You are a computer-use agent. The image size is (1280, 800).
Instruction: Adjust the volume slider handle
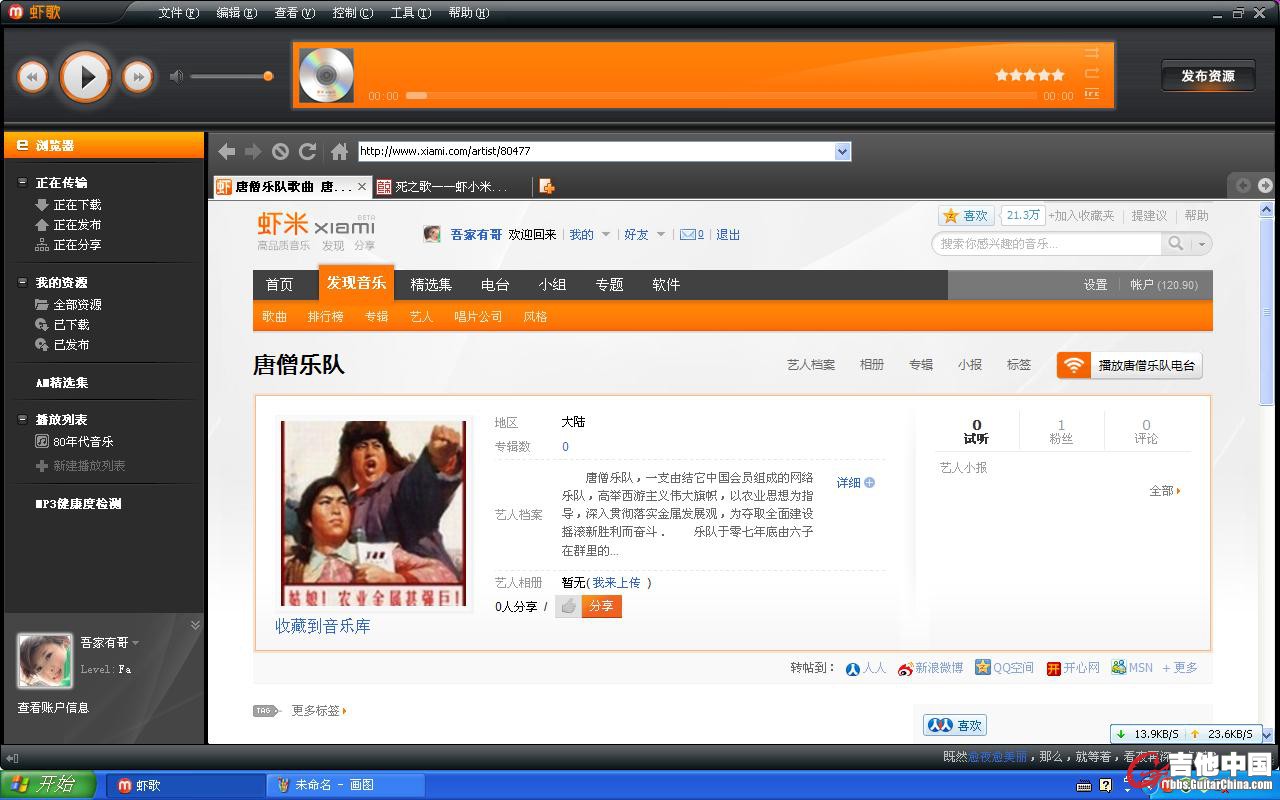point(268,76)
